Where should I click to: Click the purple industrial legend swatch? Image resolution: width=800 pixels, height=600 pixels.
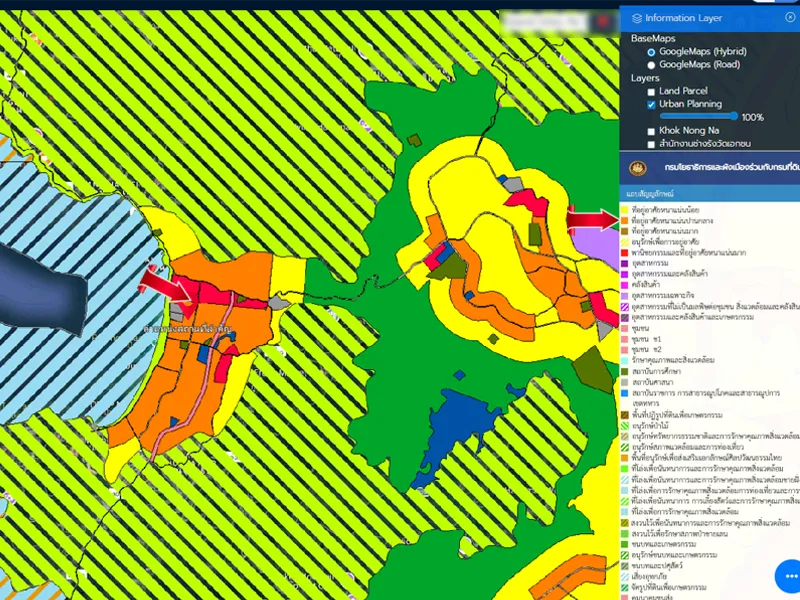click(x=623, y=264)
